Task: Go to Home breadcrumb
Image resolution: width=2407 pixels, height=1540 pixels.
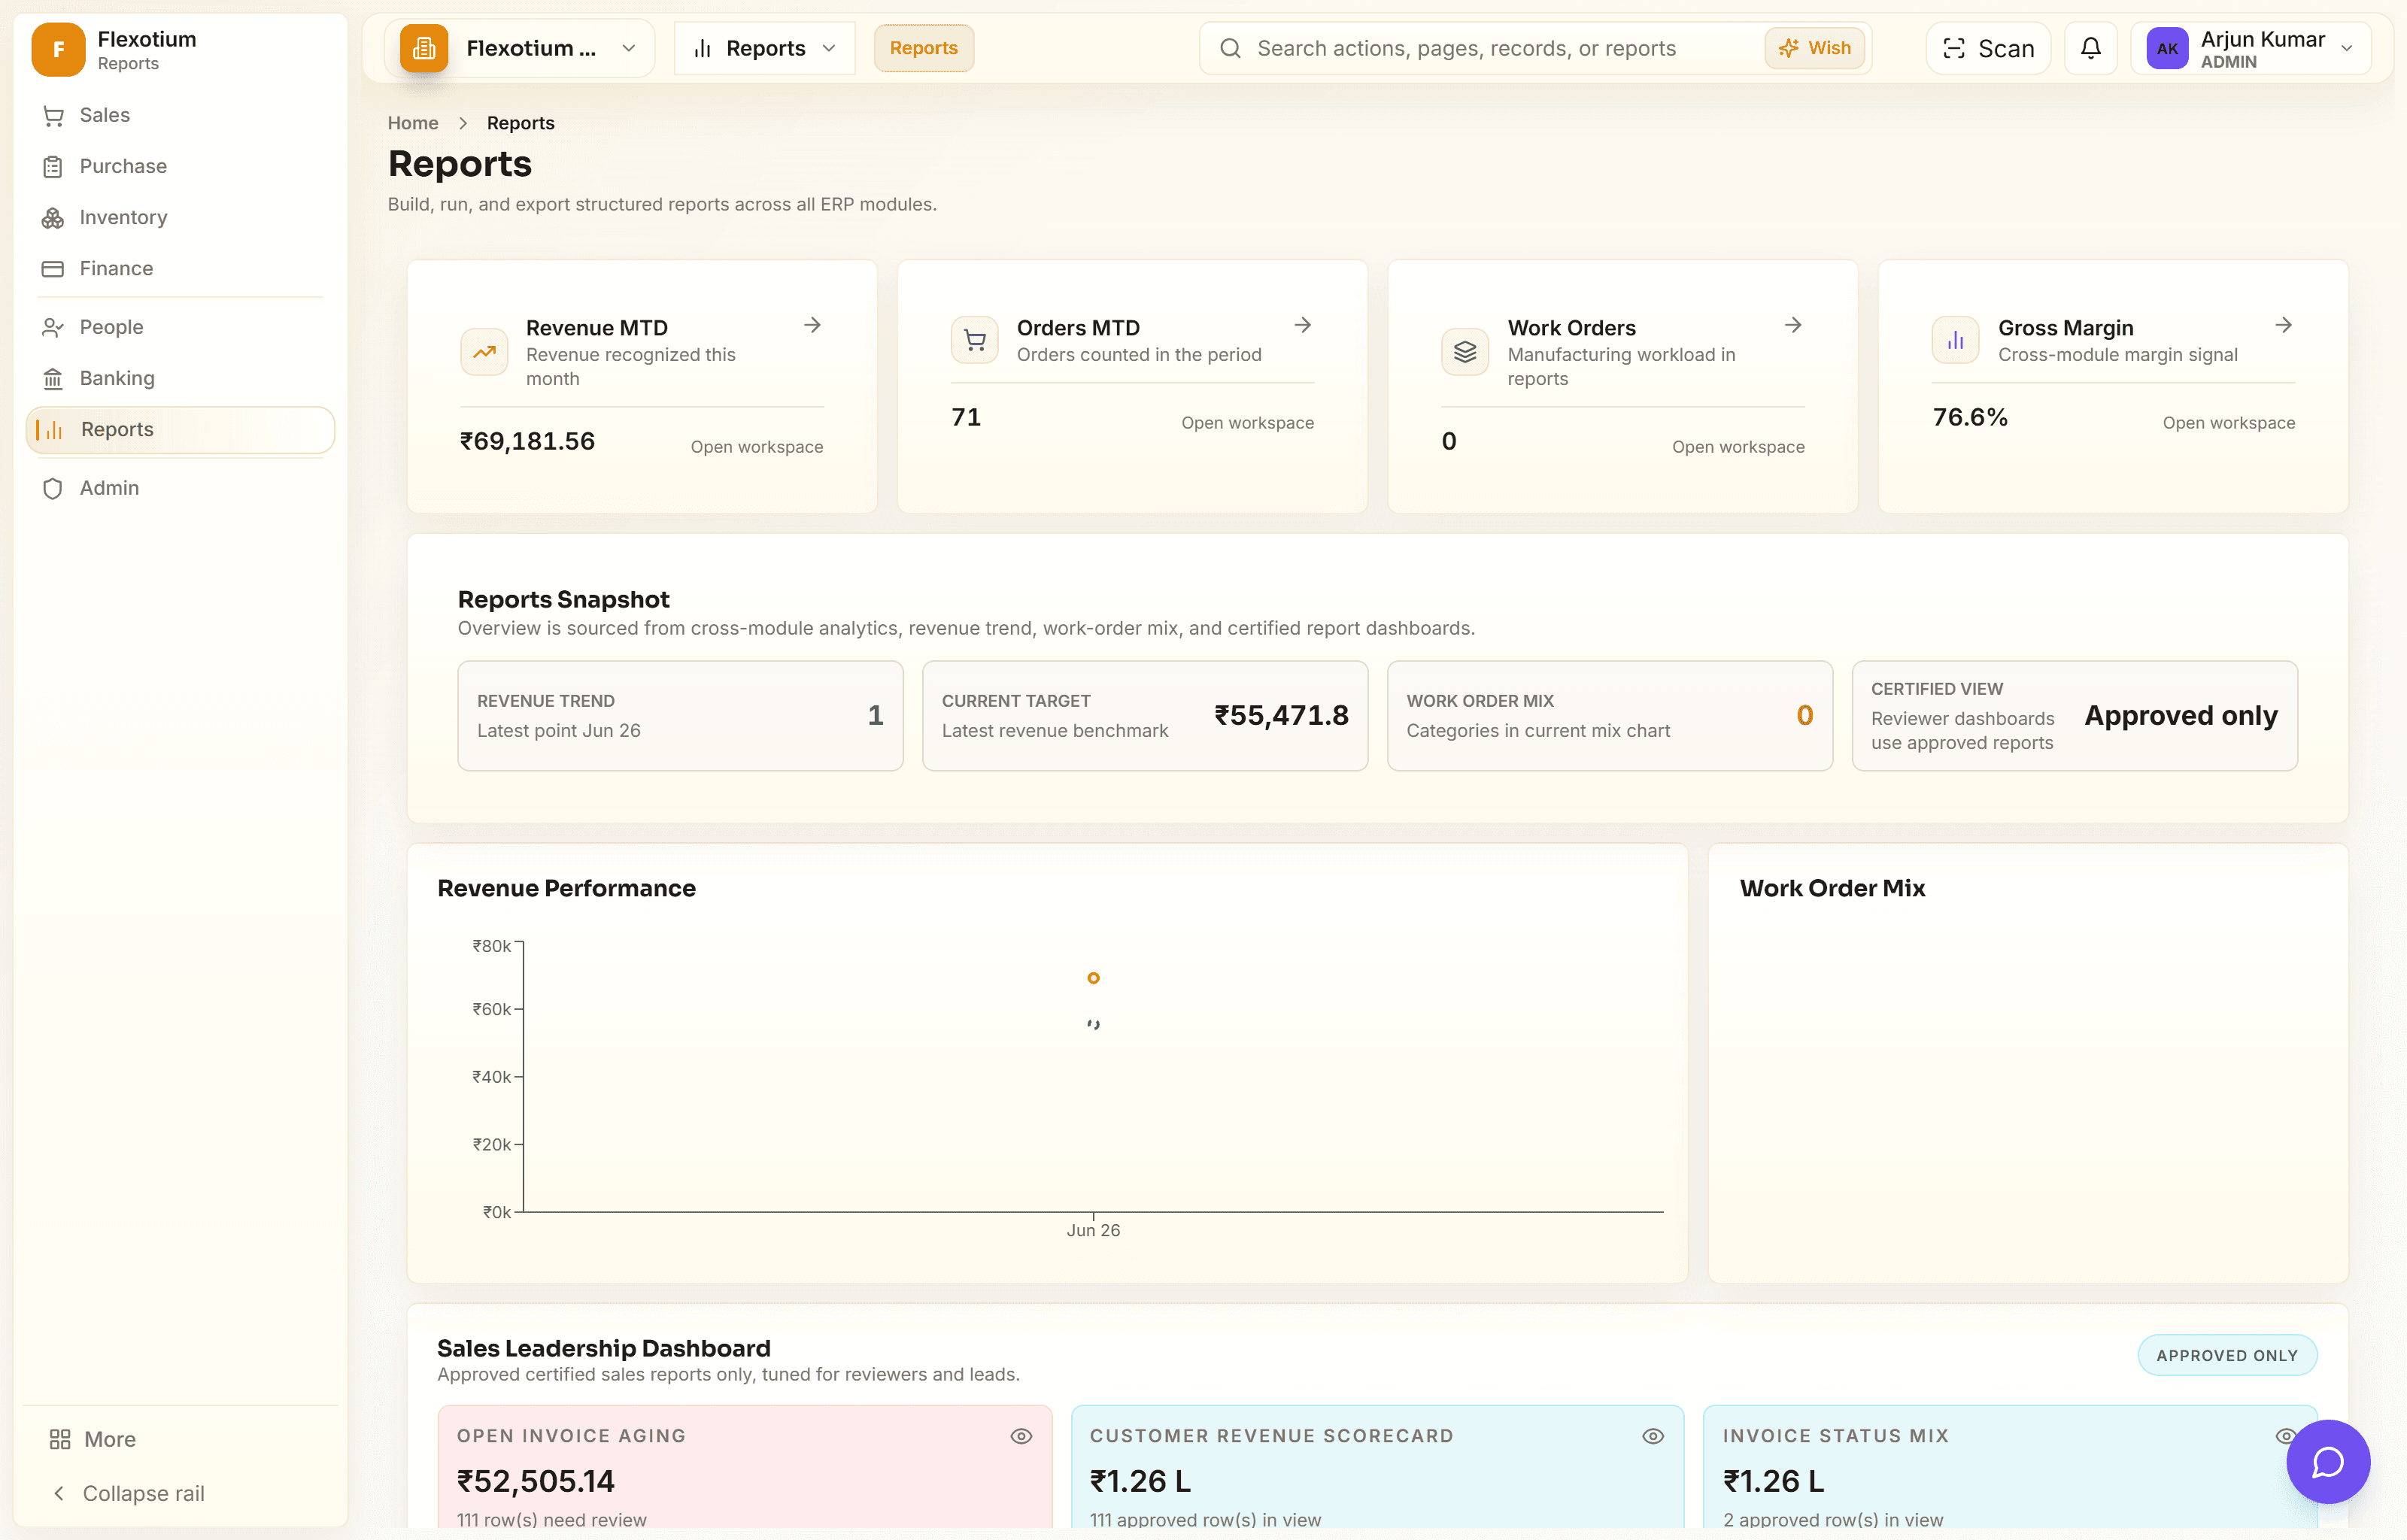Action: (x=413, y=123)
